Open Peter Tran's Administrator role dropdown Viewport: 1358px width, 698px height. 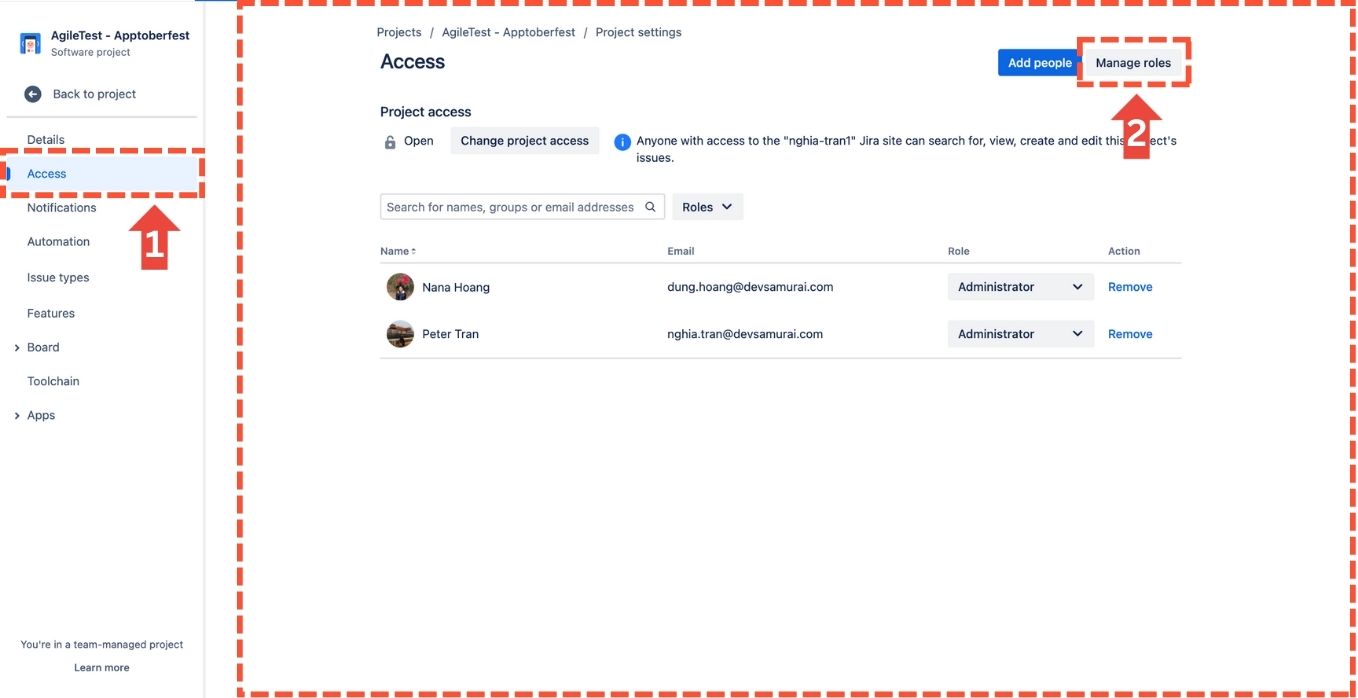(x=1020, y=334)
